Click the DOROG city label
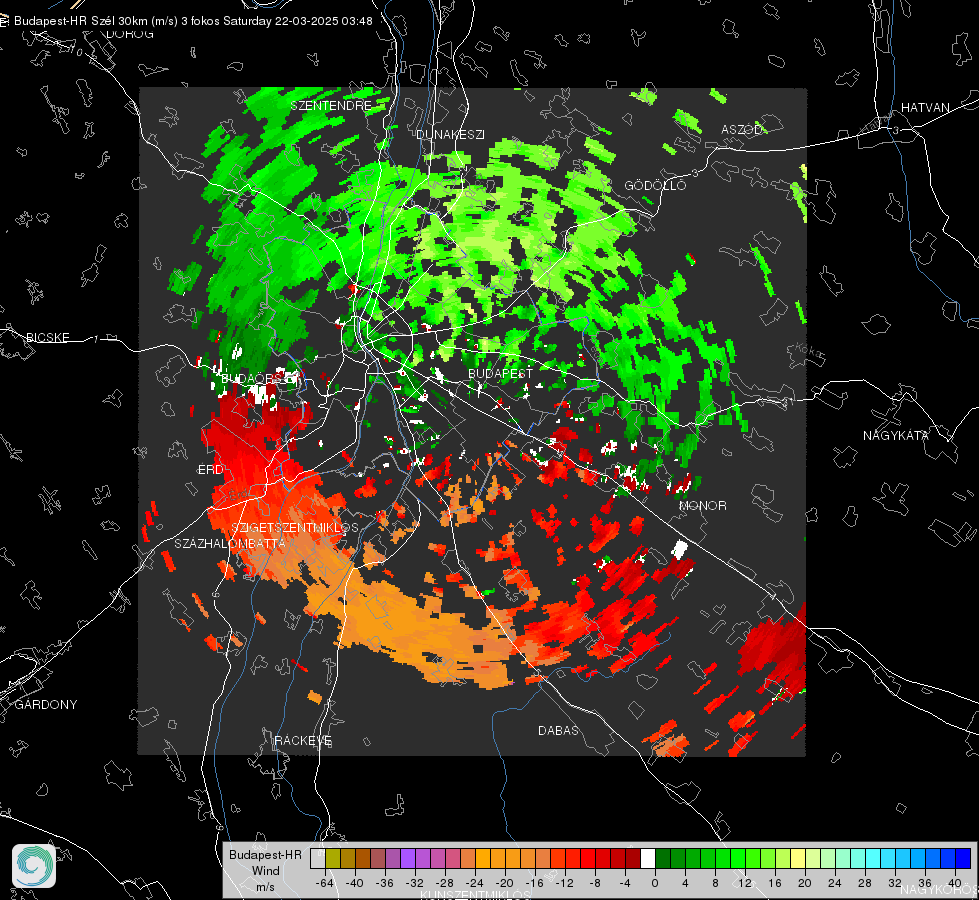This screenshot has height=900, width=979. (x=130, y=34)
